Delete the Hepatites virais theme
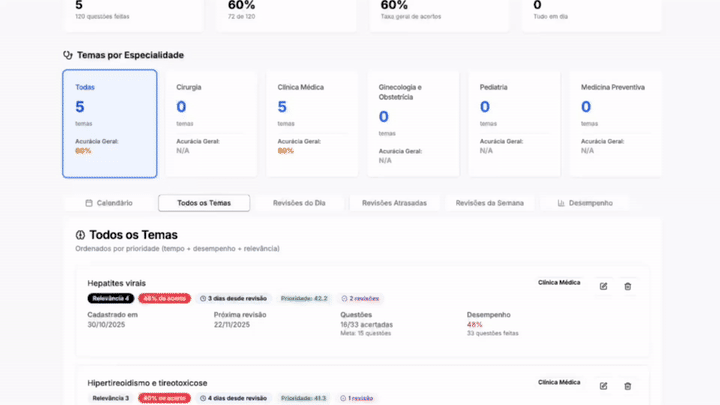Image resolution: width=720 pixels, height=405 pixels. pos(628,286)
